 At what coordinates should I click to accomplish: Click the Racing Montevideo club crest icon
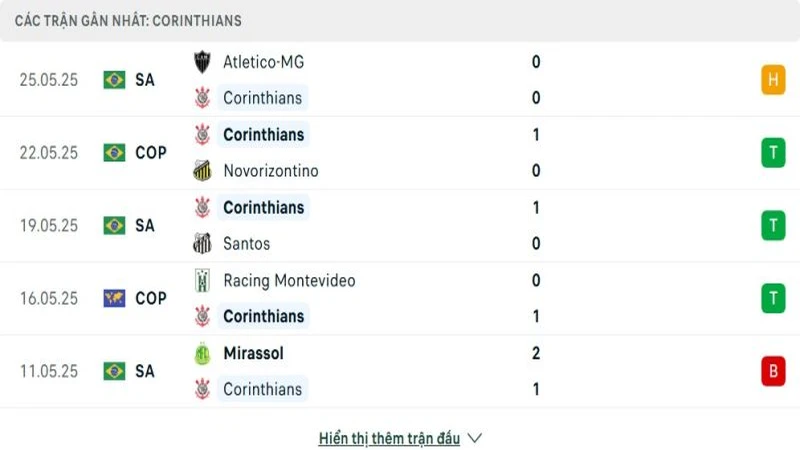[202, 281]
